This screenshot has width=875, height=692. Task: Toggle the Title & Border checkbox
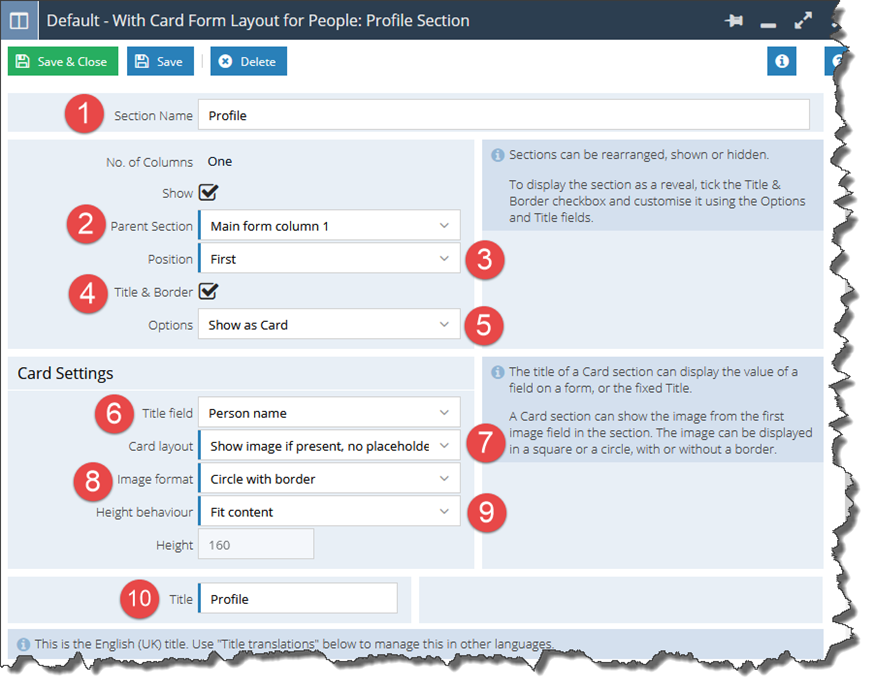tap(209, 291)
